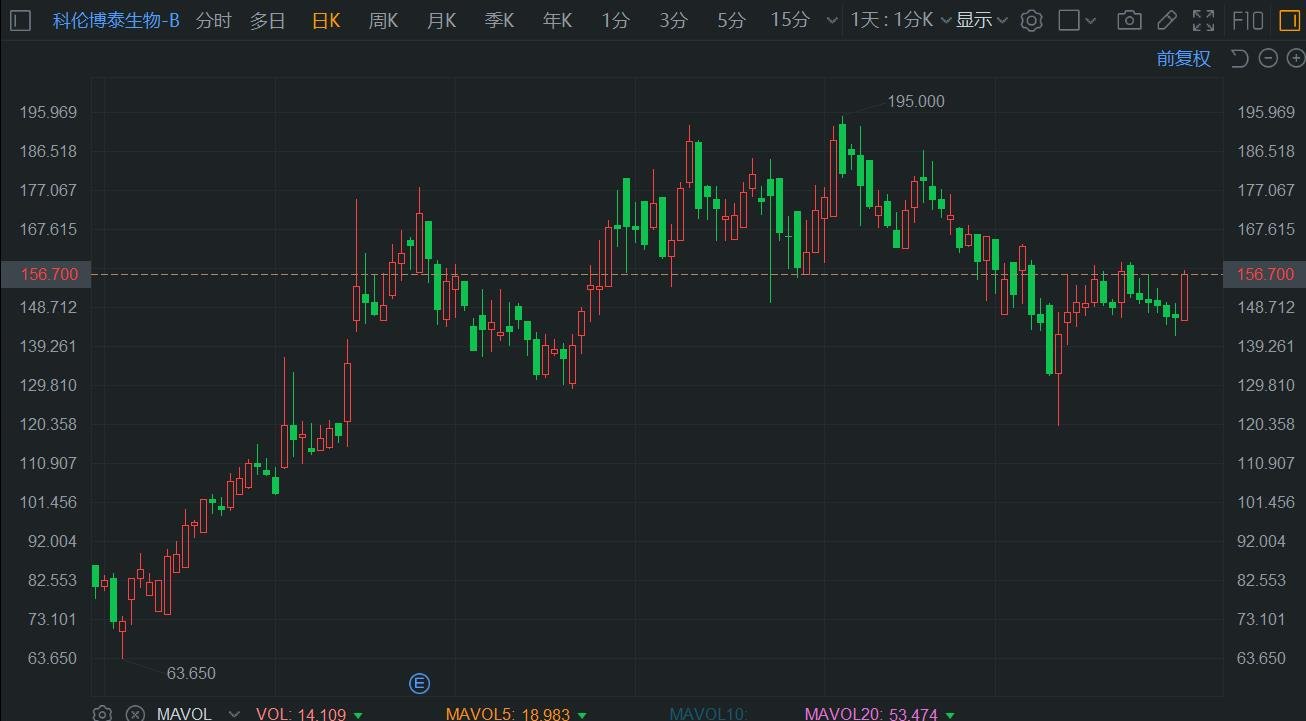Click the 63.650 low price annotation
1306x721 pixels.
point(191,673)
